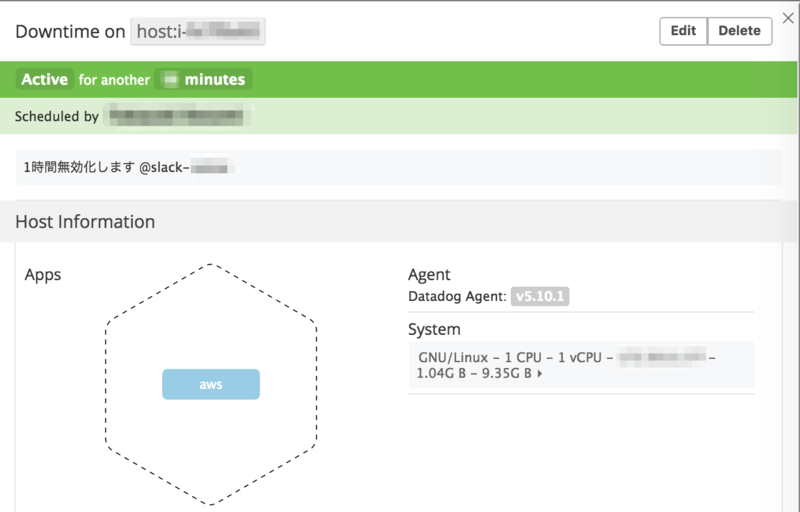Open the blurred host:i- tag

tap(198, 32)
